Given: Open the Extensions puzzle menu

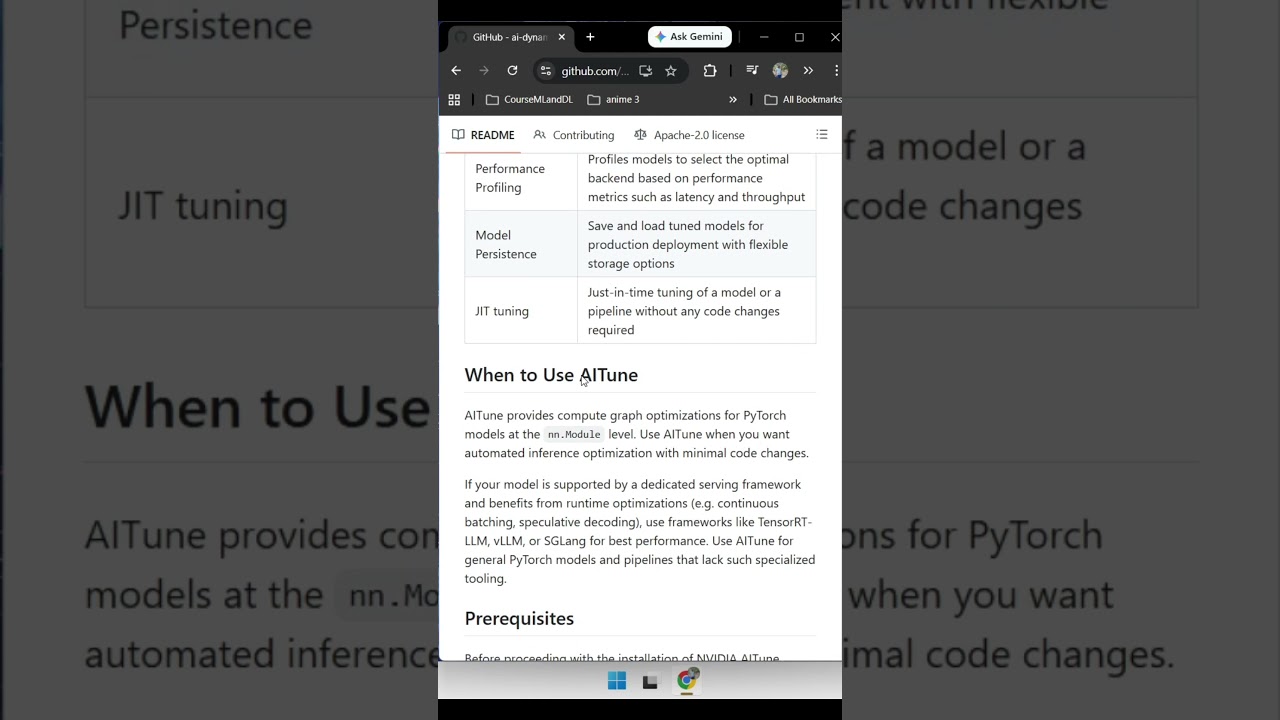Looking at the screenshot, I should pos(710,71).
